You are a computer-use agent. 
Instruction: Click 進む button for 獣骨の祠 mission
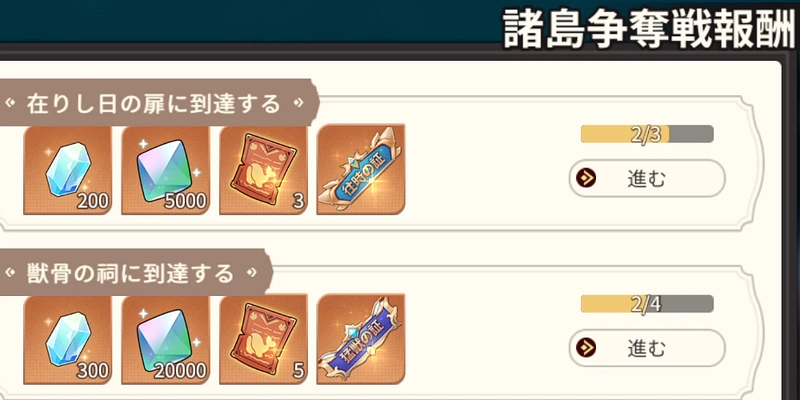coord(647,348)
